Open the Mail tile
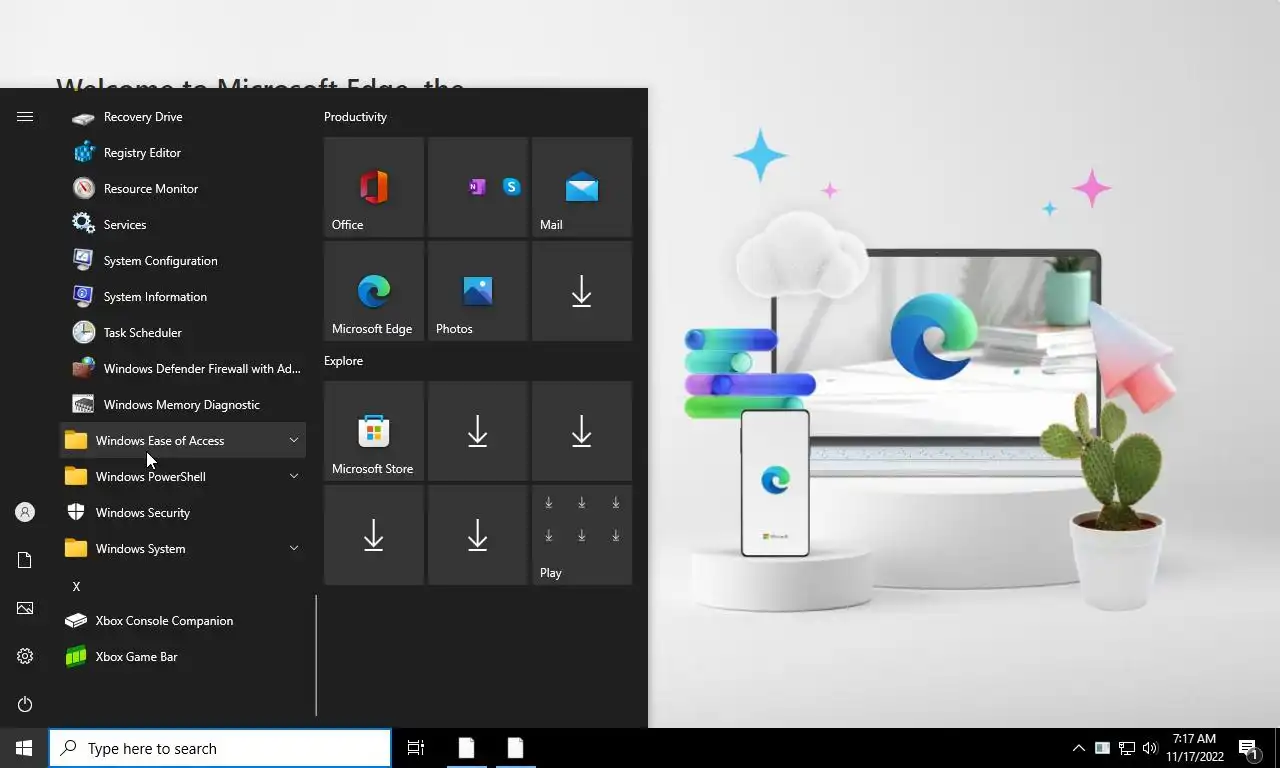The width and height of the screenshot is (1280, 768). pos(582,187)
